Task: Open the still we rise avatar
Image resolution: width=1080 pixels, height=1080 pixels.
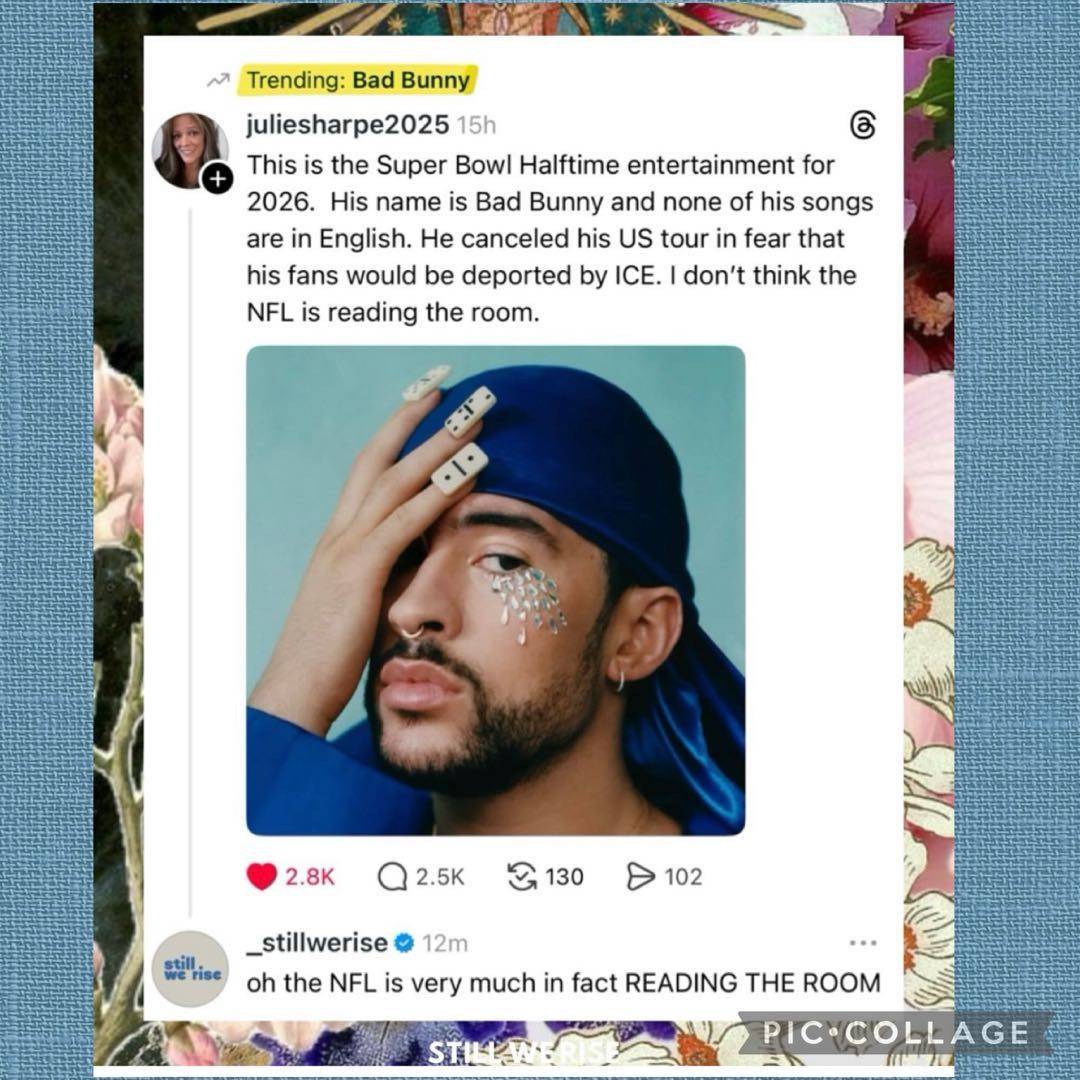Action: point(190,969)
